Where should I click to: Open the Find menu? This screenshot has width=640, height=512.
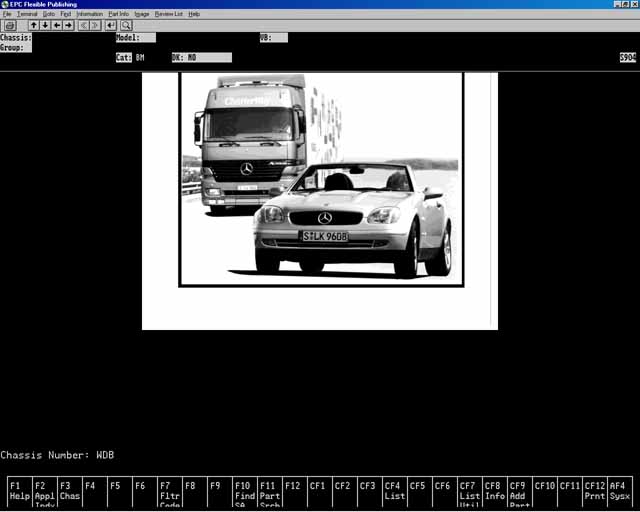coord(65,14)
